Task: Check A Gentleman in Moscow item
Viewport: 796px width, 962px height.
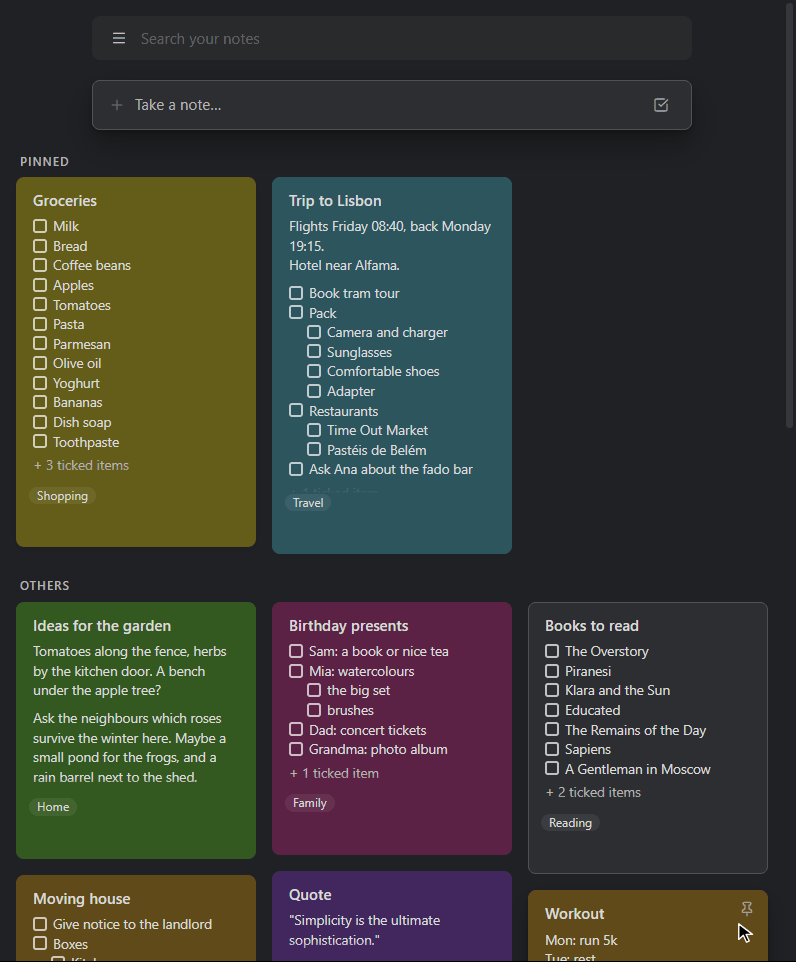Action: (x=552, y=769)
